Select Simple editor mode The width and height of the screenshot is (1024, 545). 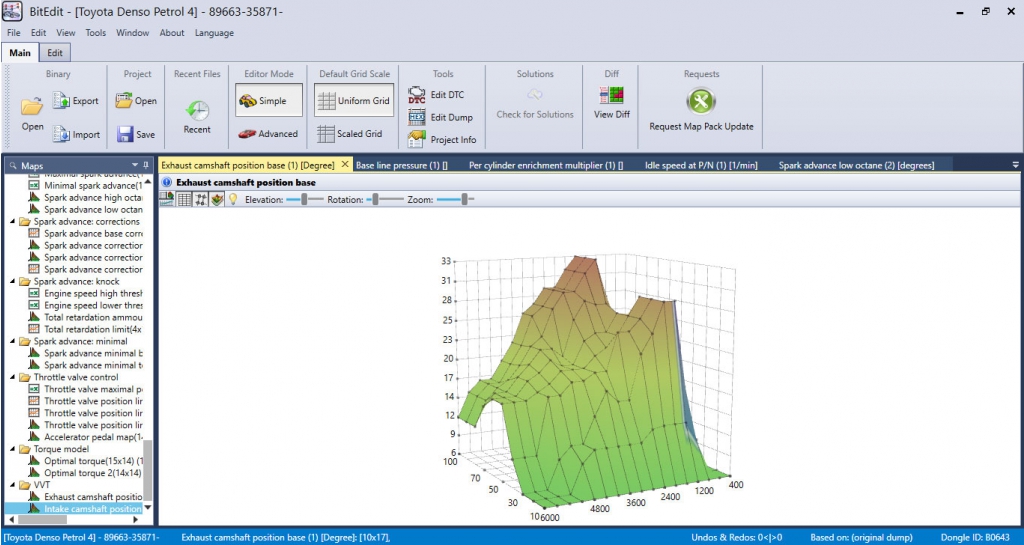(269, 101)
